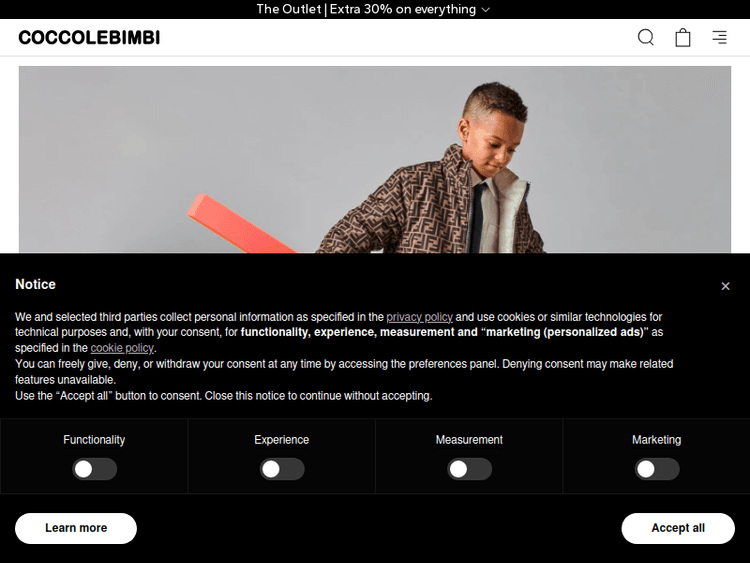
Task: Click The Outlet Extra 30% banner text
Action: (366, 9)
